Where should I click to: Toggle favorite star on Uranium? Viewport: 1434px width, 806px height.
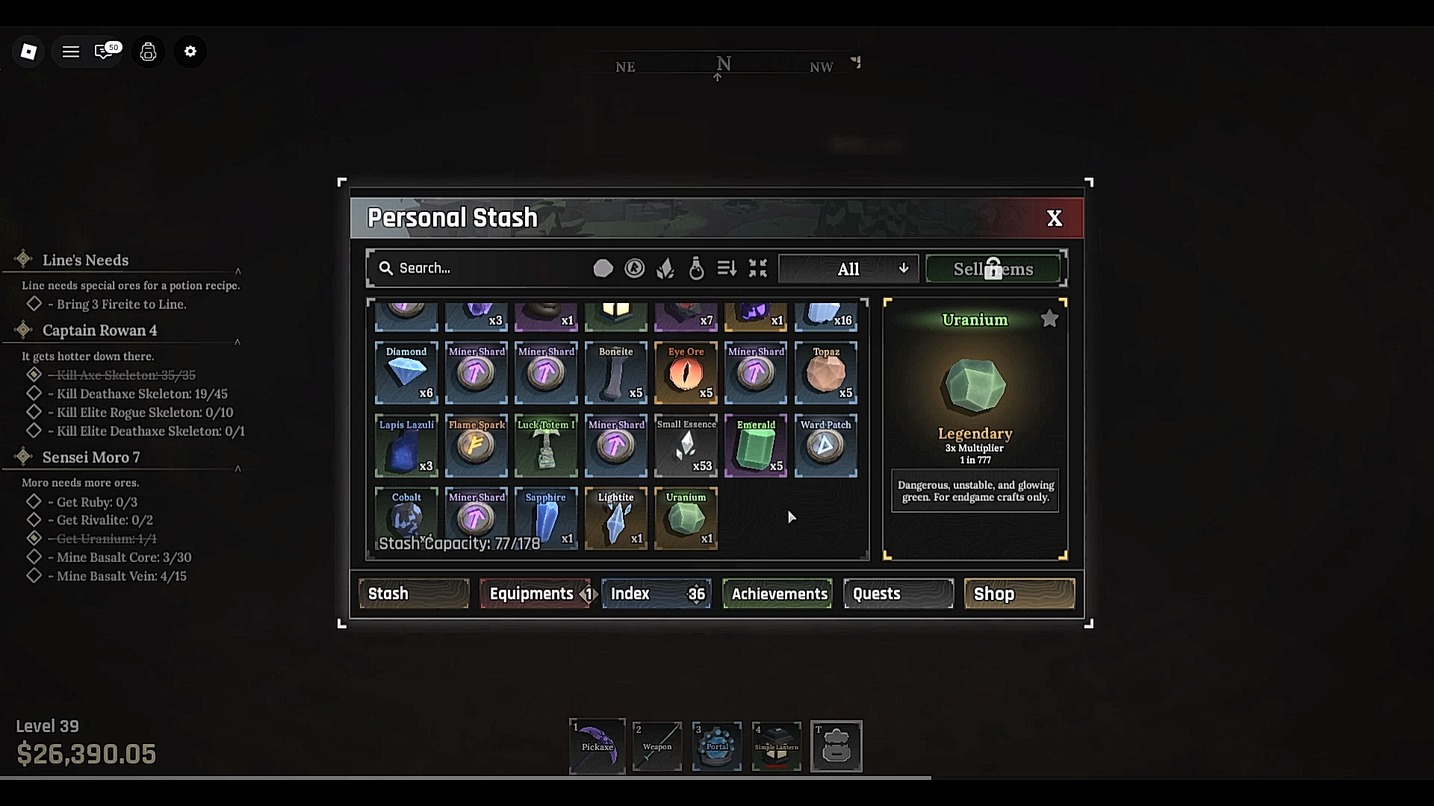[1049, 319]
